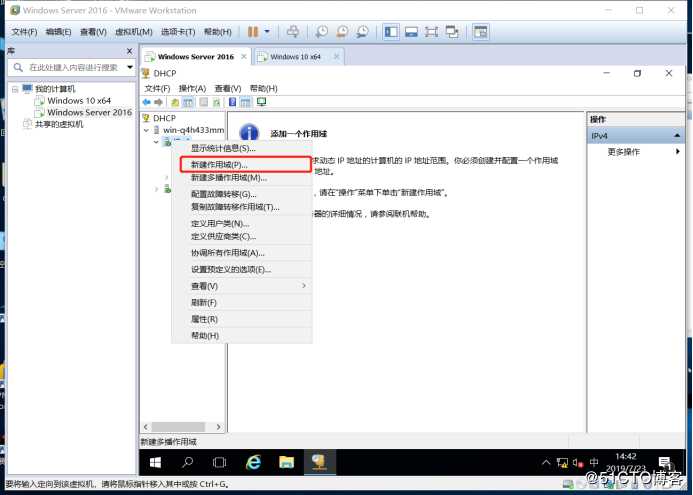Click the DHCP toolbar refresh icon
The image size is (693, 495).
pyautogui.click(x=217, y=103)
